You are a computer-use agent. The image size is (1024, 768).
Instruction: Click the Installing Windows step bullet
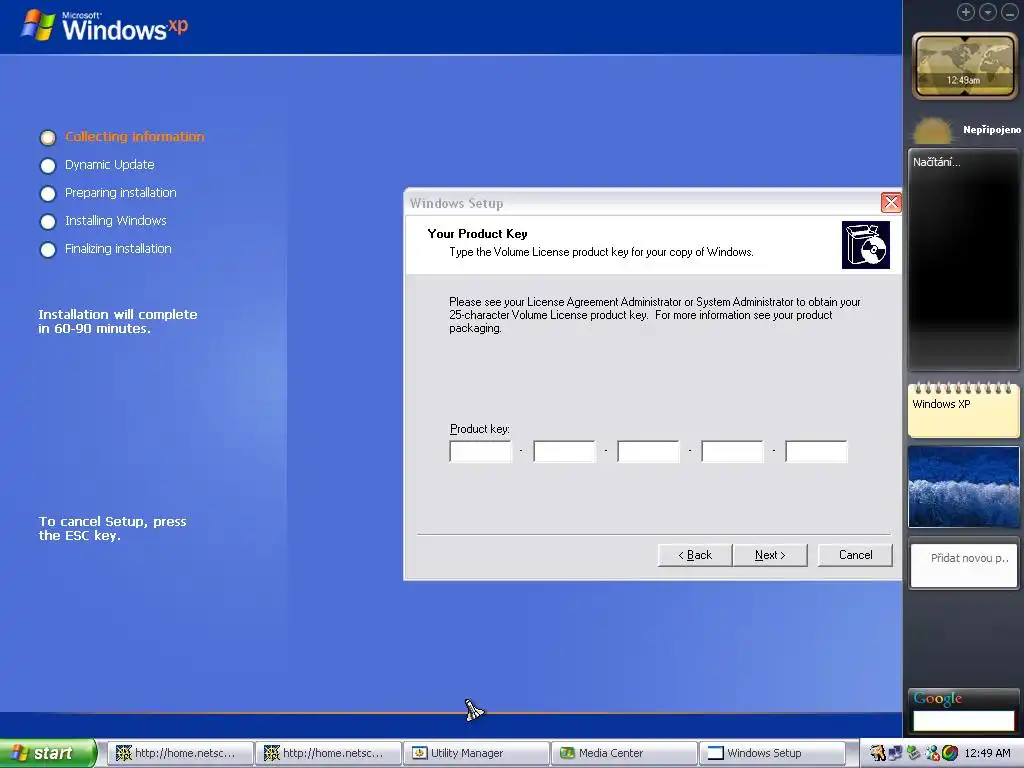pyautogui.click(x=48, y=222)
